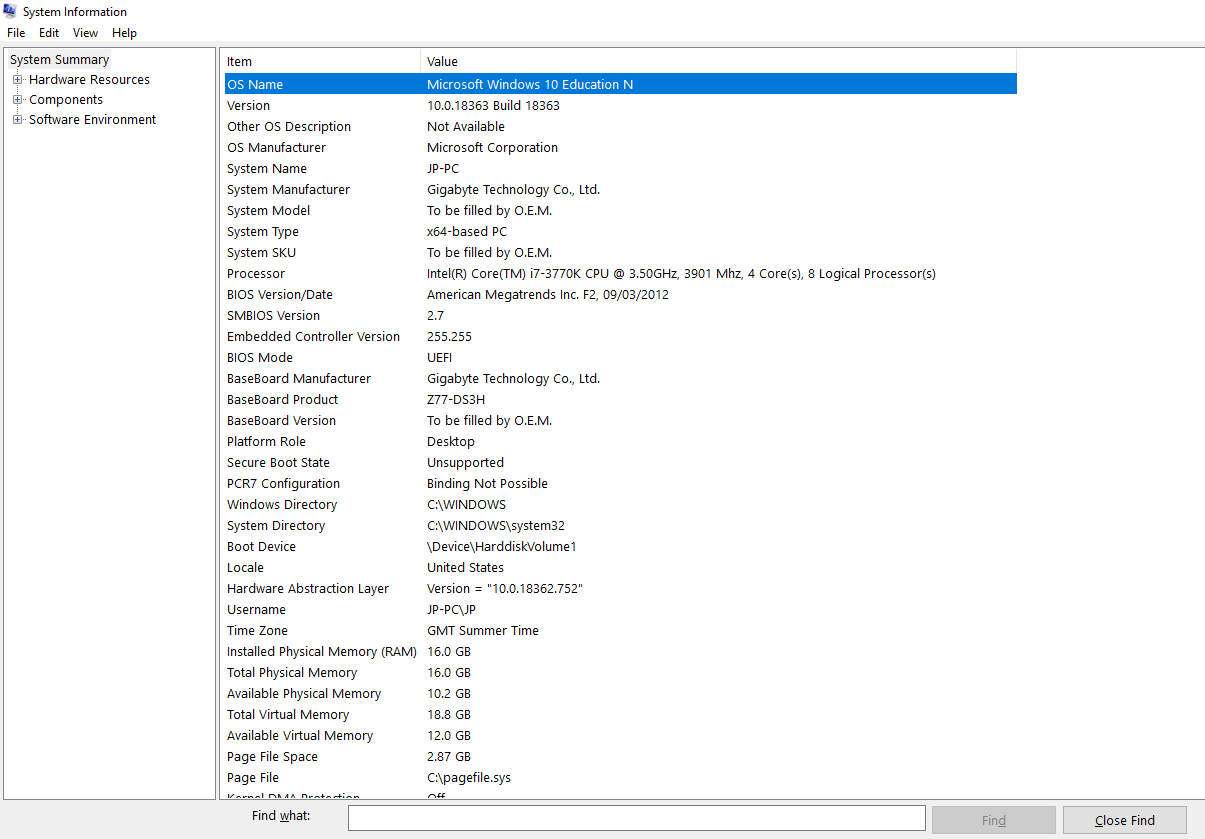Click the Secure Boot State row

tap(620, 463)
